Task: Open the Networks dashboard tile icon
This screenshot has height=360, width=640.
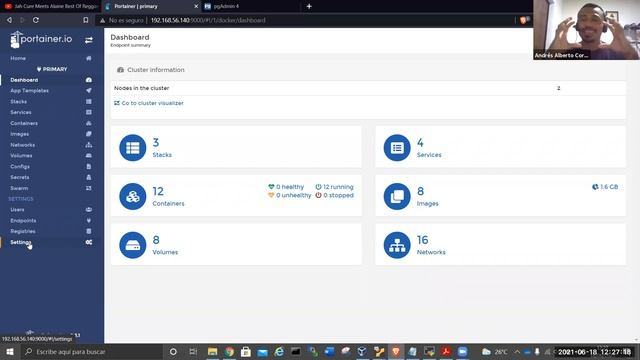Action: tap(397, 245)
